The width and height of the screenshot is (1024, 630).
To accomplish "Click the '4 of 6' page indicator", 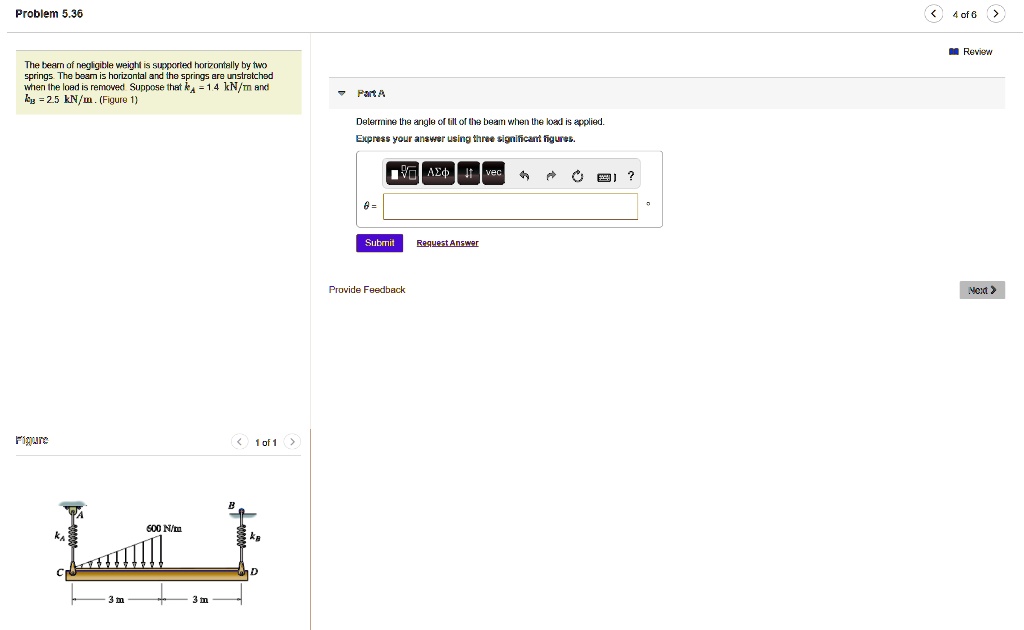I will point(965,14).
